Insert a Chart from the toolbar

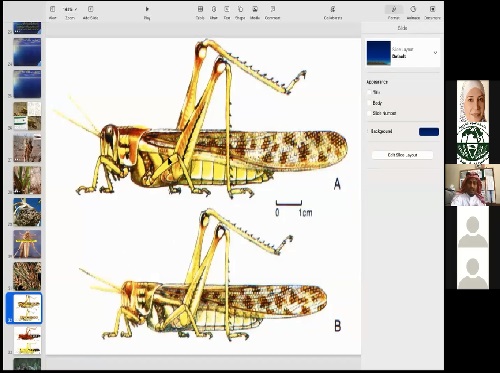214,12
